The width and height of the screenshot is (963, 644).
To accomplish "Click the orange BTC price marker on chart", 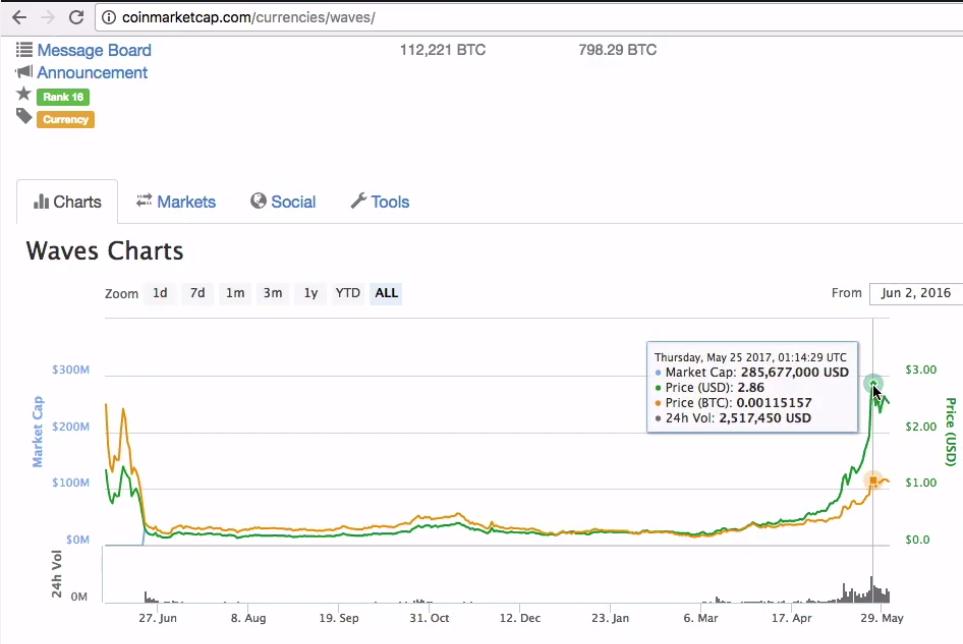I will [x=873, y=481].
